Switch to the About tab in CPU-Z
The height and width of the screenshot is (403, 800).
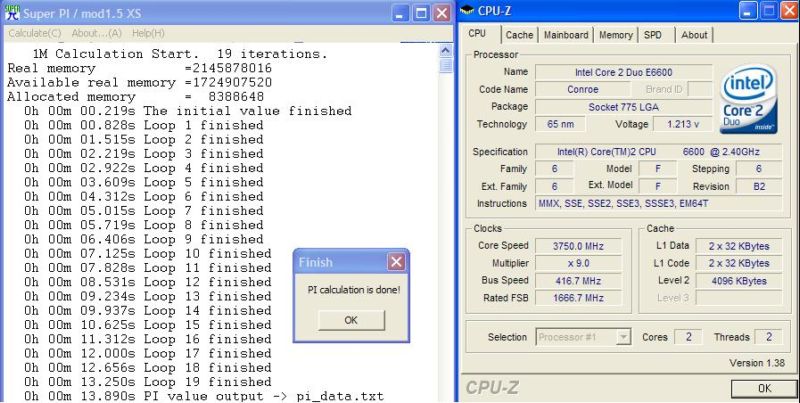[694, 35]
